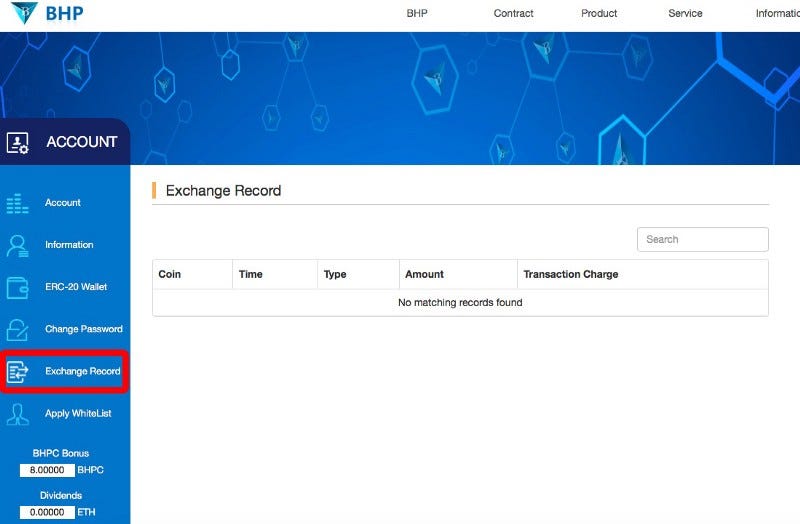
Task: Sort by the Amount column header
Action: coord(458,275)
